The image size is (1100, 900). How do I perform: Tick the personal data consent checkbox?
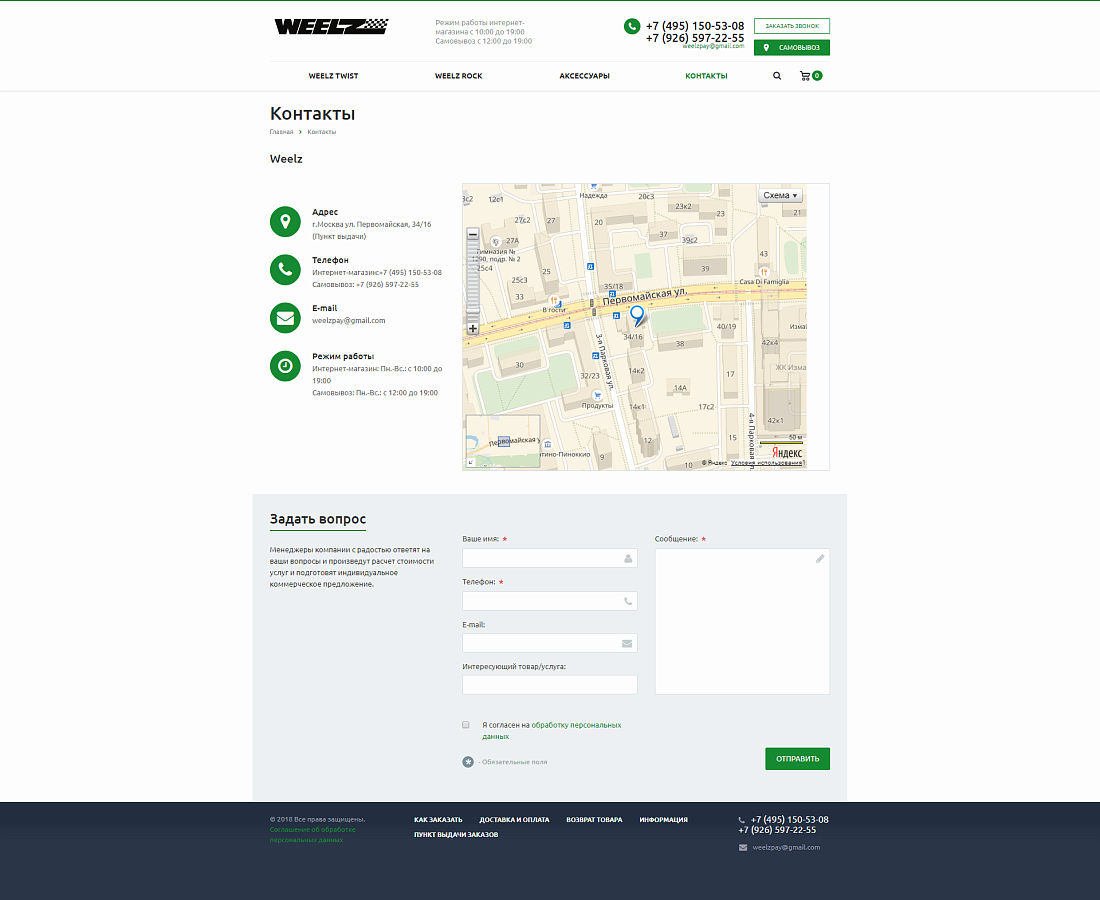[466, 725]
